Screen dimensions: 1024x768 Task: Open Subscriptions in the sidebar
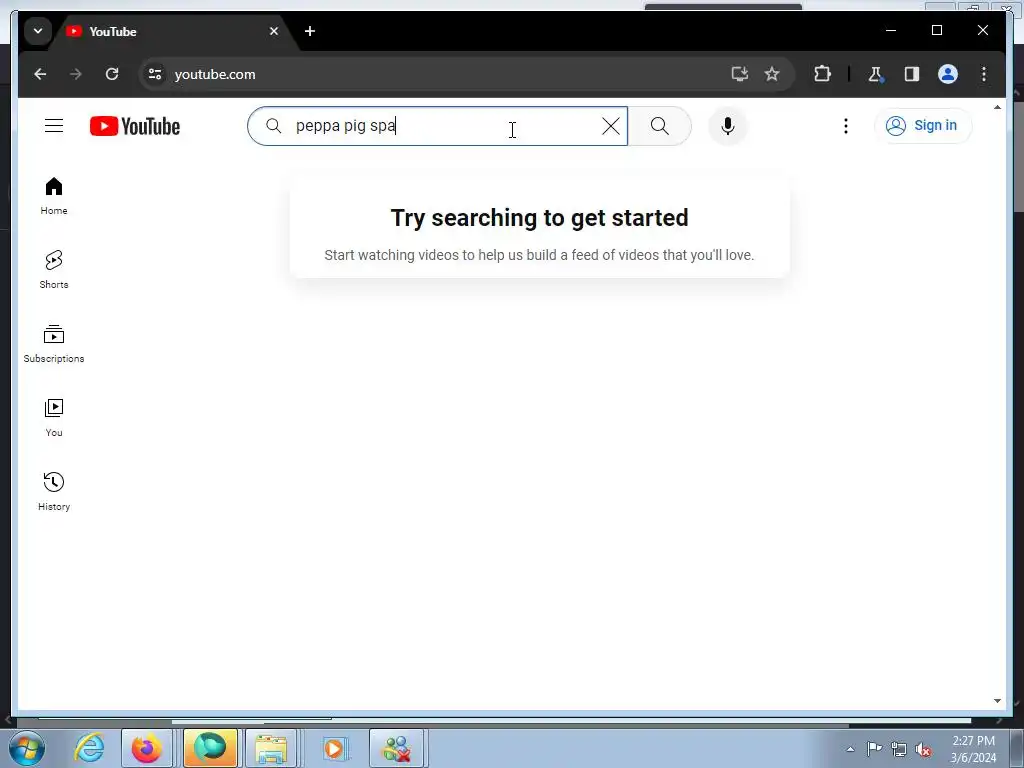(54, 344)
